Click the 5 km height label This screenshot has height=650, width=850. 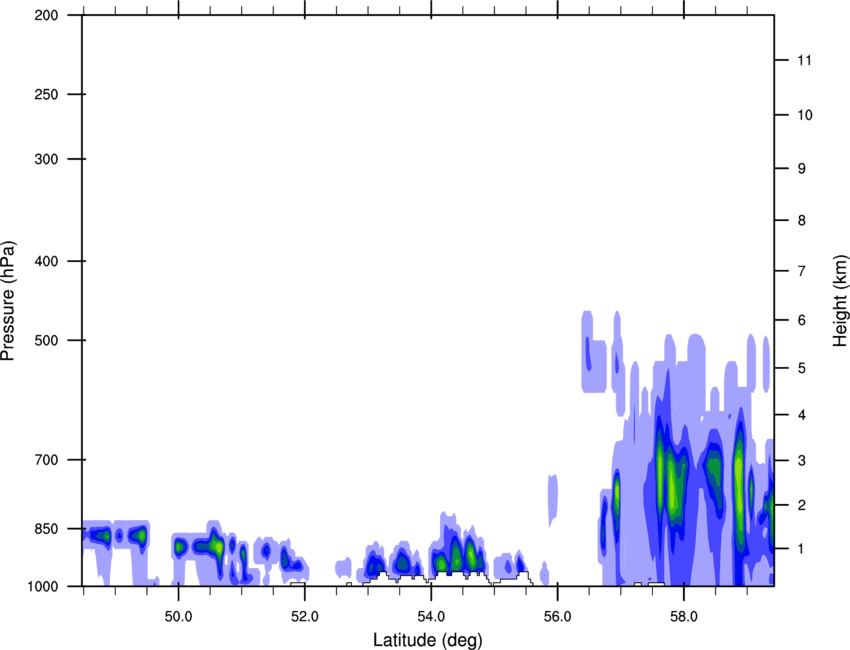pyautogui.click(x=801, y=368)
